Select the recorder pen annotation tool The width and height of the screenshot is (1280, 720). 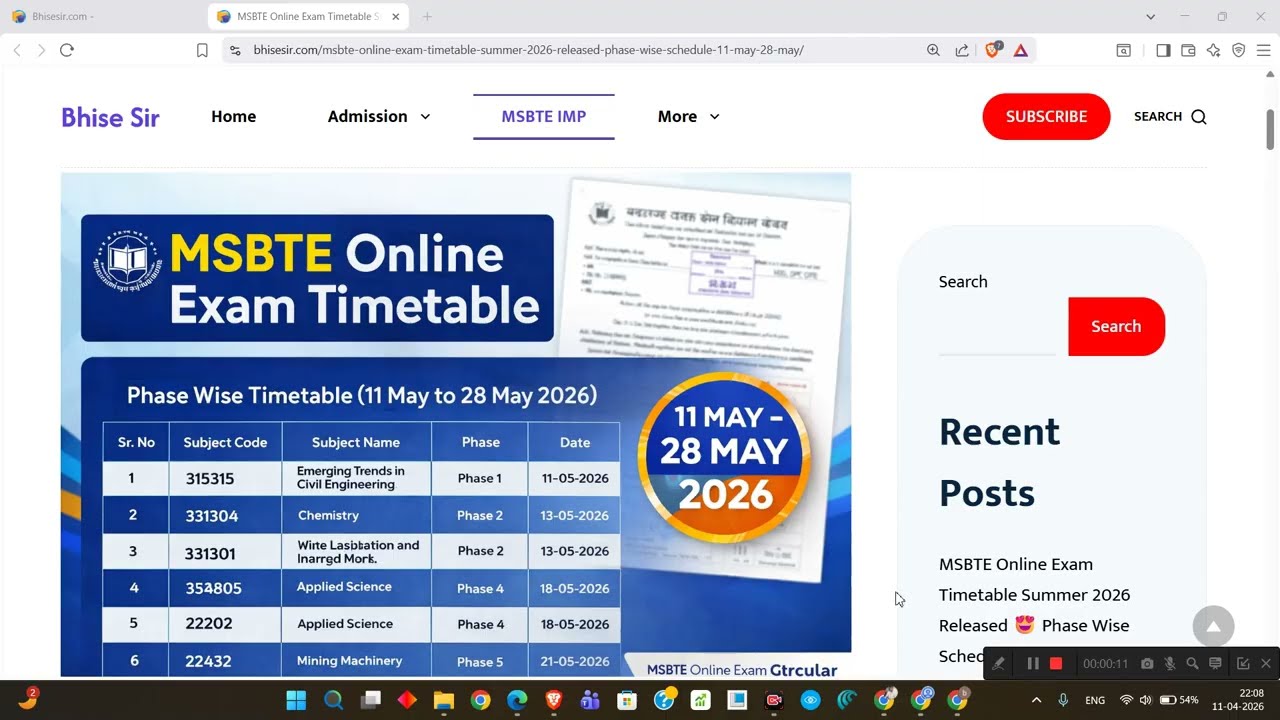pyautogui.click(x=999, y=663)
